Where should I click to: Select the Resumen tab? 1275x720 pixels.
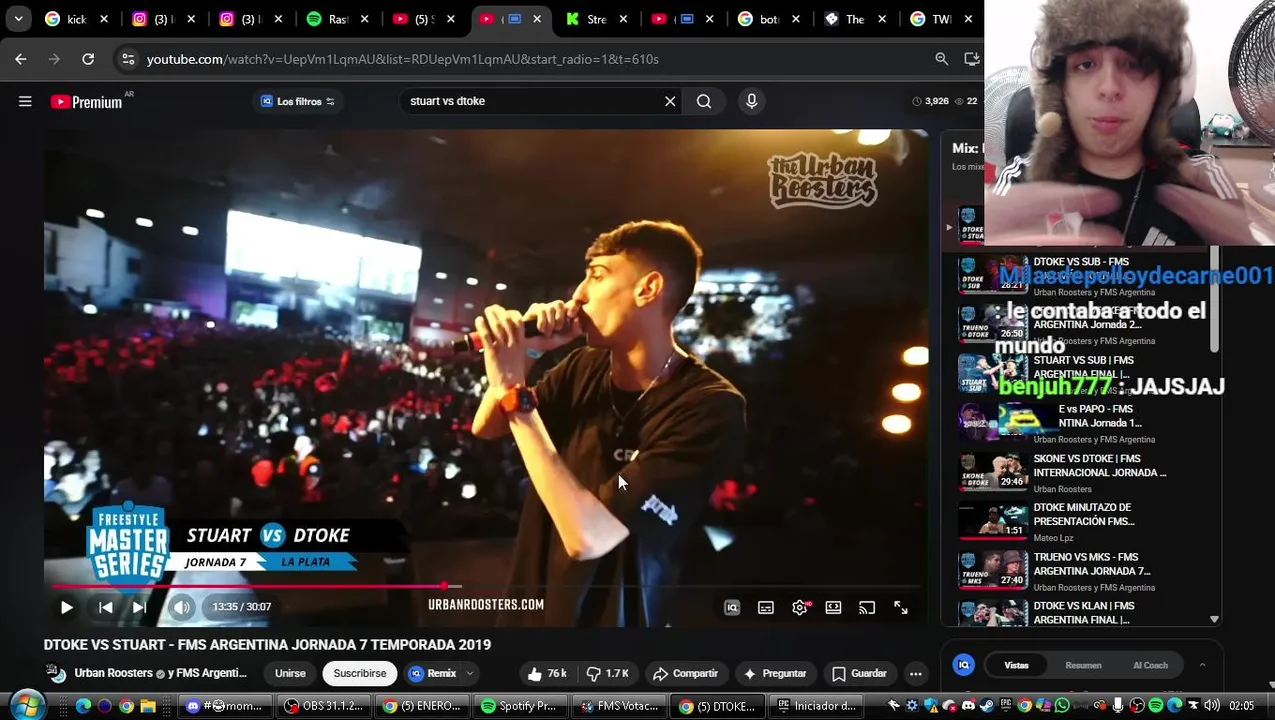1083,665
